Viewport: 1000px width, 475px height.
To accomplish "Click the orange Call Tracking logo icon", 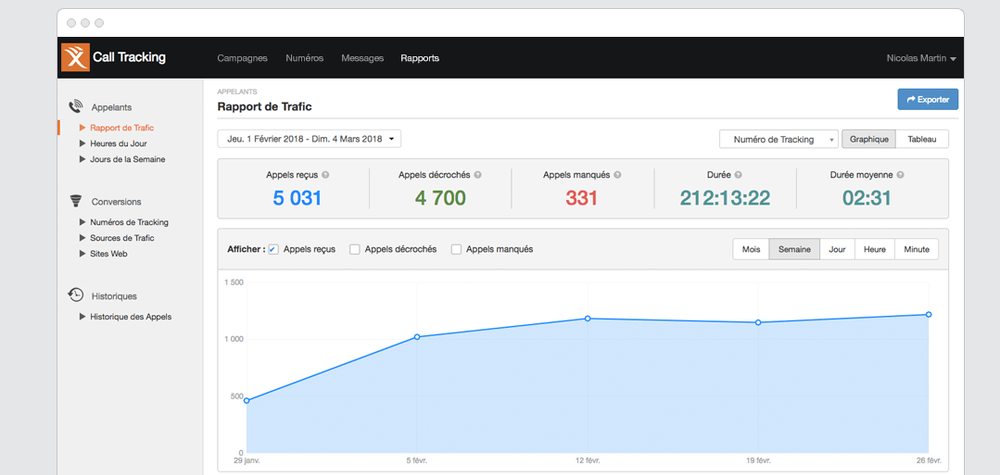I will (x=75, y=57).
